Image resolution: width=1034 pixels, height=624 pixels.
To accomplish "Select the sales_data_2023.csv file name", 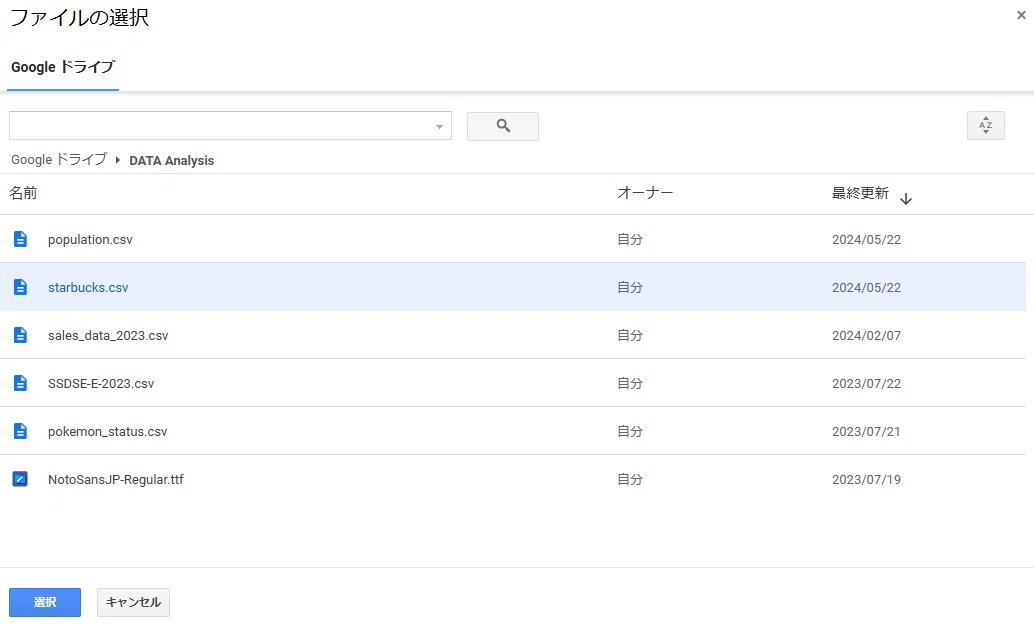I will coord(108,336).
